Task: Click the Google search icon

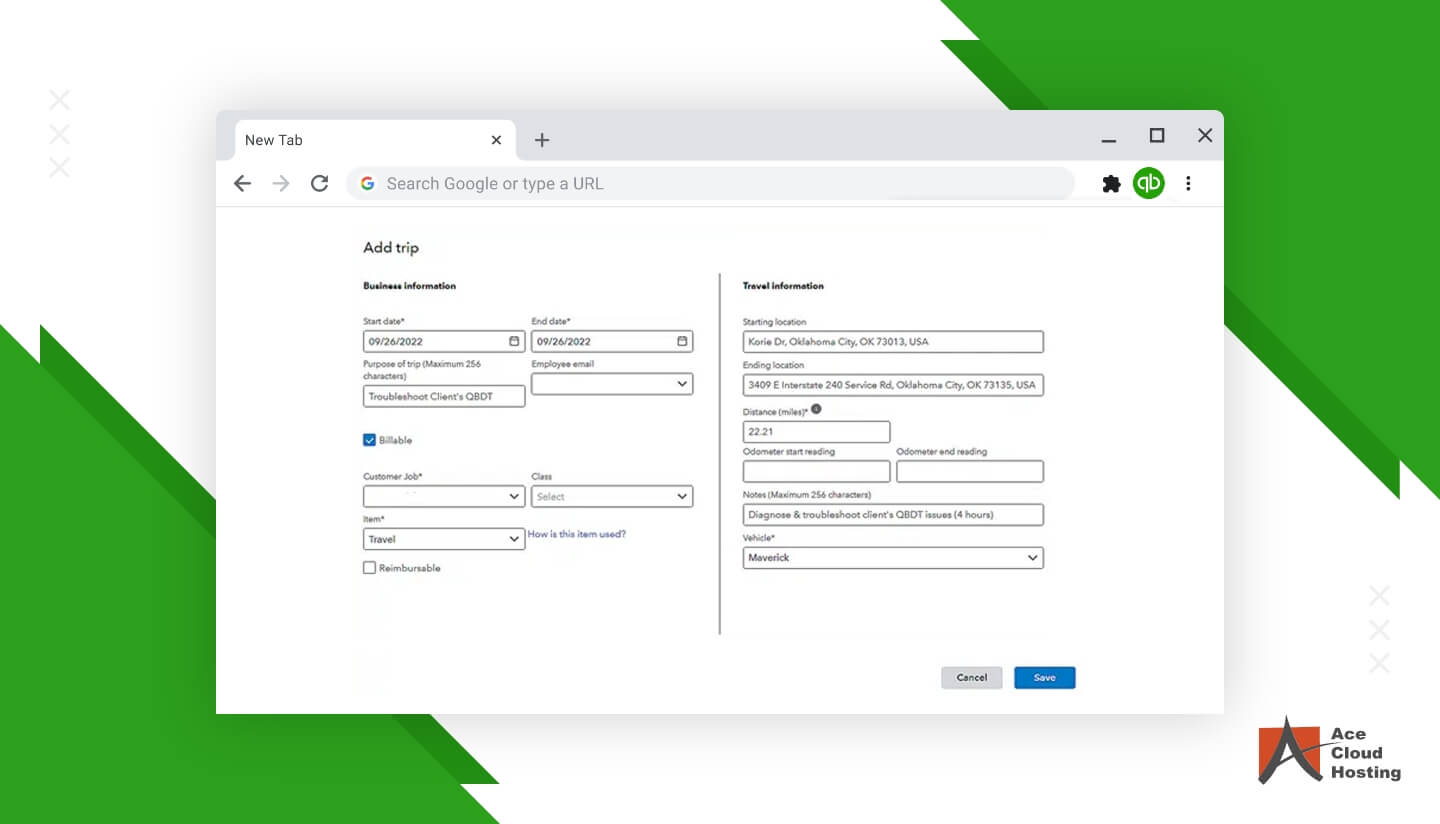Action: 367,183
